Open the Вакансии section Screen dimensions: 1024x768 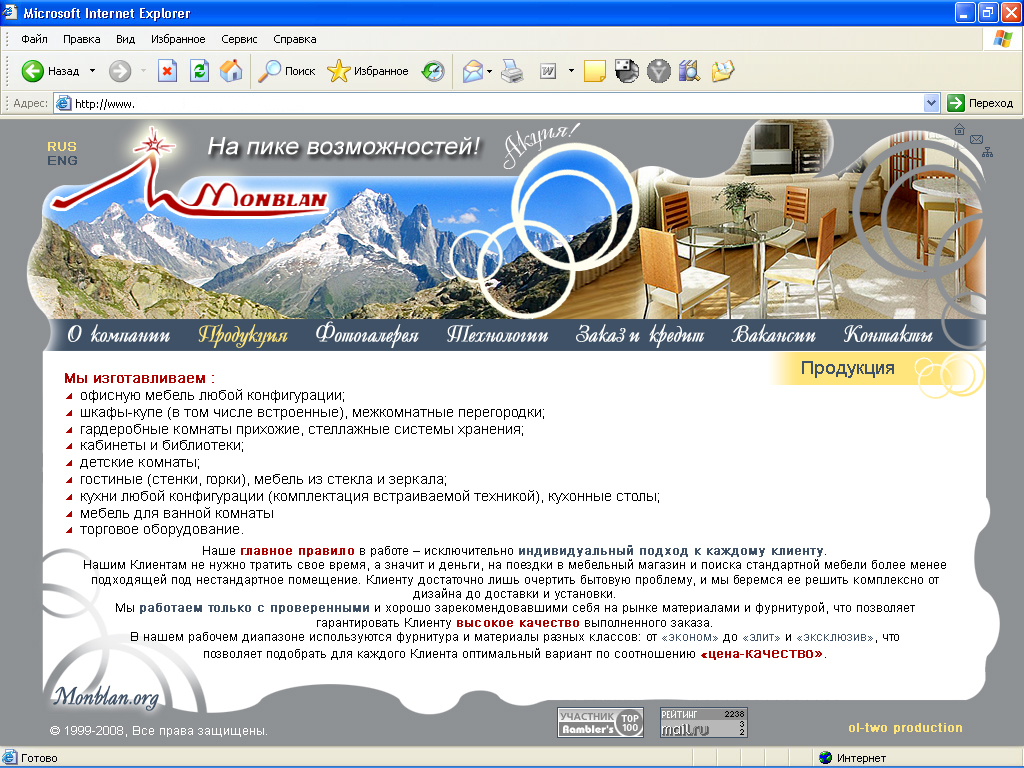click(773, 334)
